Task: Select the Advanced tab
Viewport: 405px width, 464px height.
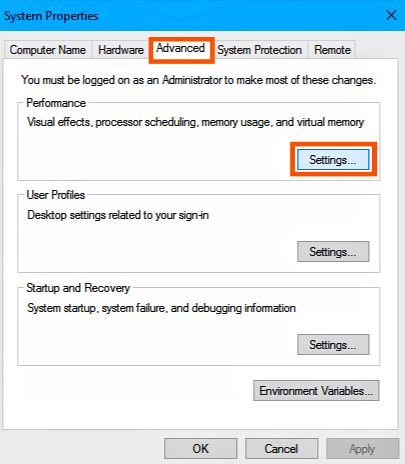Action: (180, 49)
